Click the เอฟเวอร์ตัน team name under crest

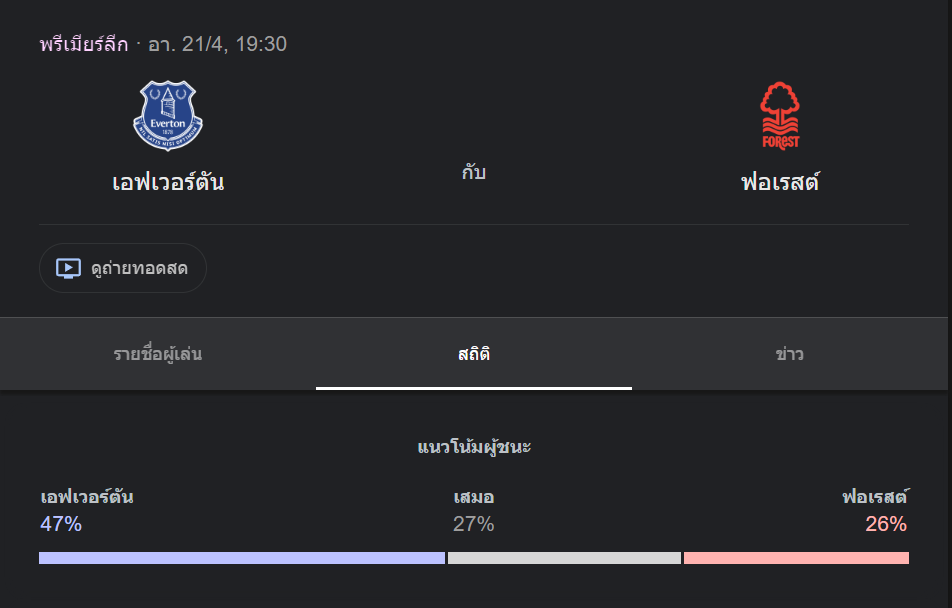click(x=168, y=183)
